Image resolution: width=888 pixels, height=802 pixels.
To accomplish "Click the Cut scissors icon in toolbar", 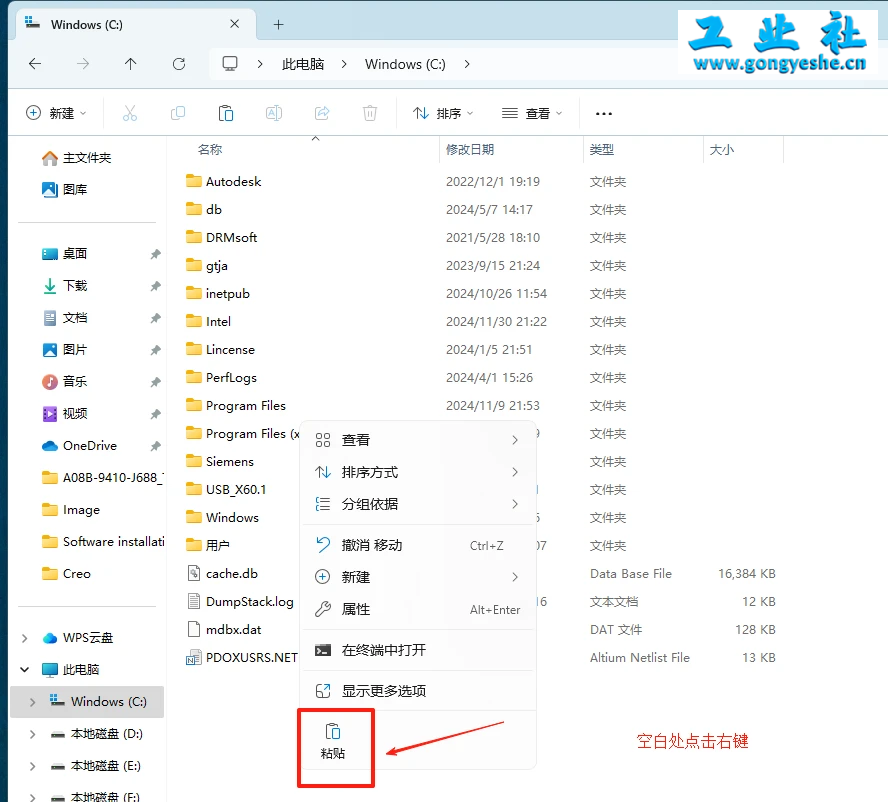I will pyautogui.click(x=130, y=113).
